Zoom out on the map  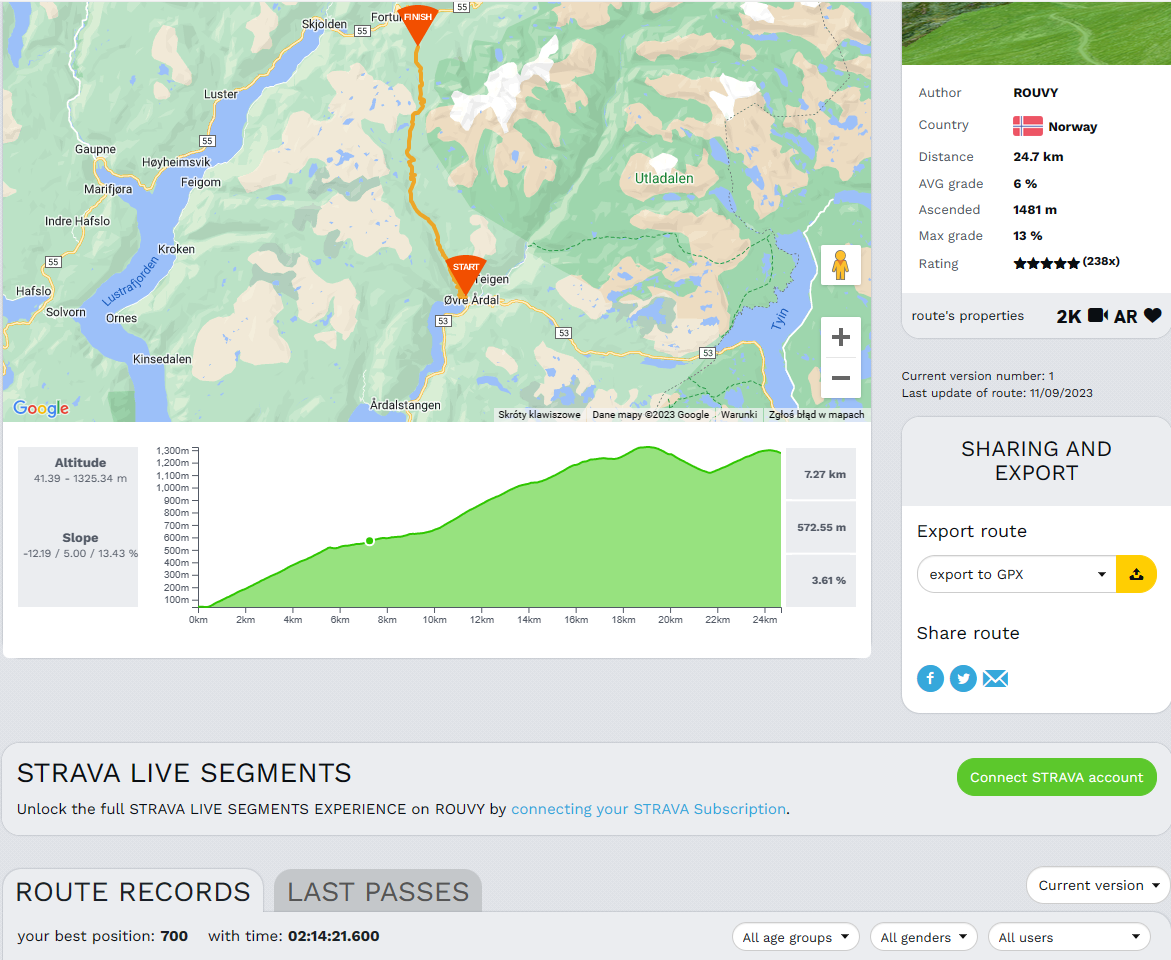[x=840, y=378]
